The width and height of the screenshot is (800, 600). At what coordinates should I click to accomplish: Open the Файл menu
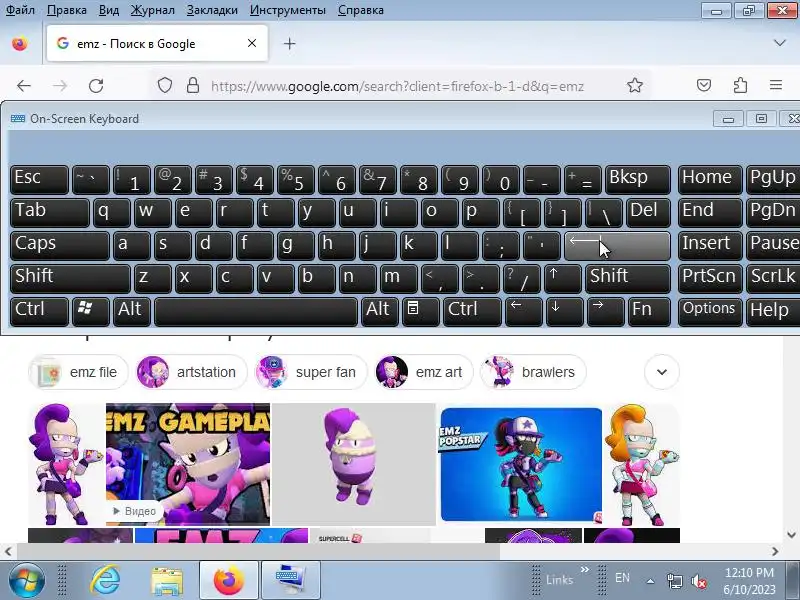coord(20,10)
